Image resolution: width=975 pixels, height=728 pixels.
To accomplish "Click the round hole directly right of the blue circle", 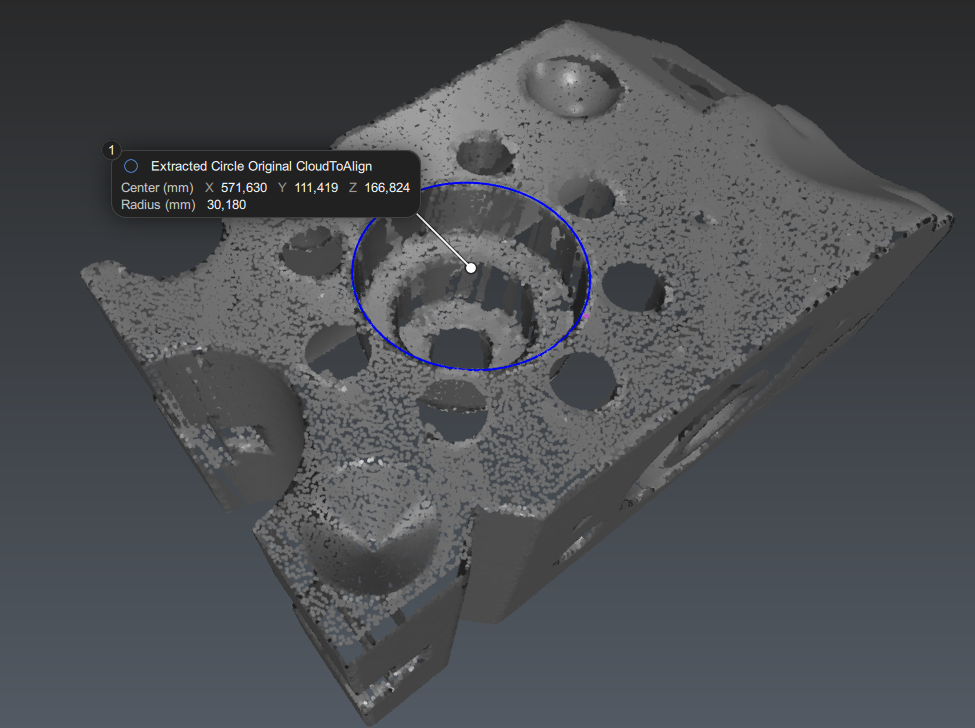I will (632, 286).
